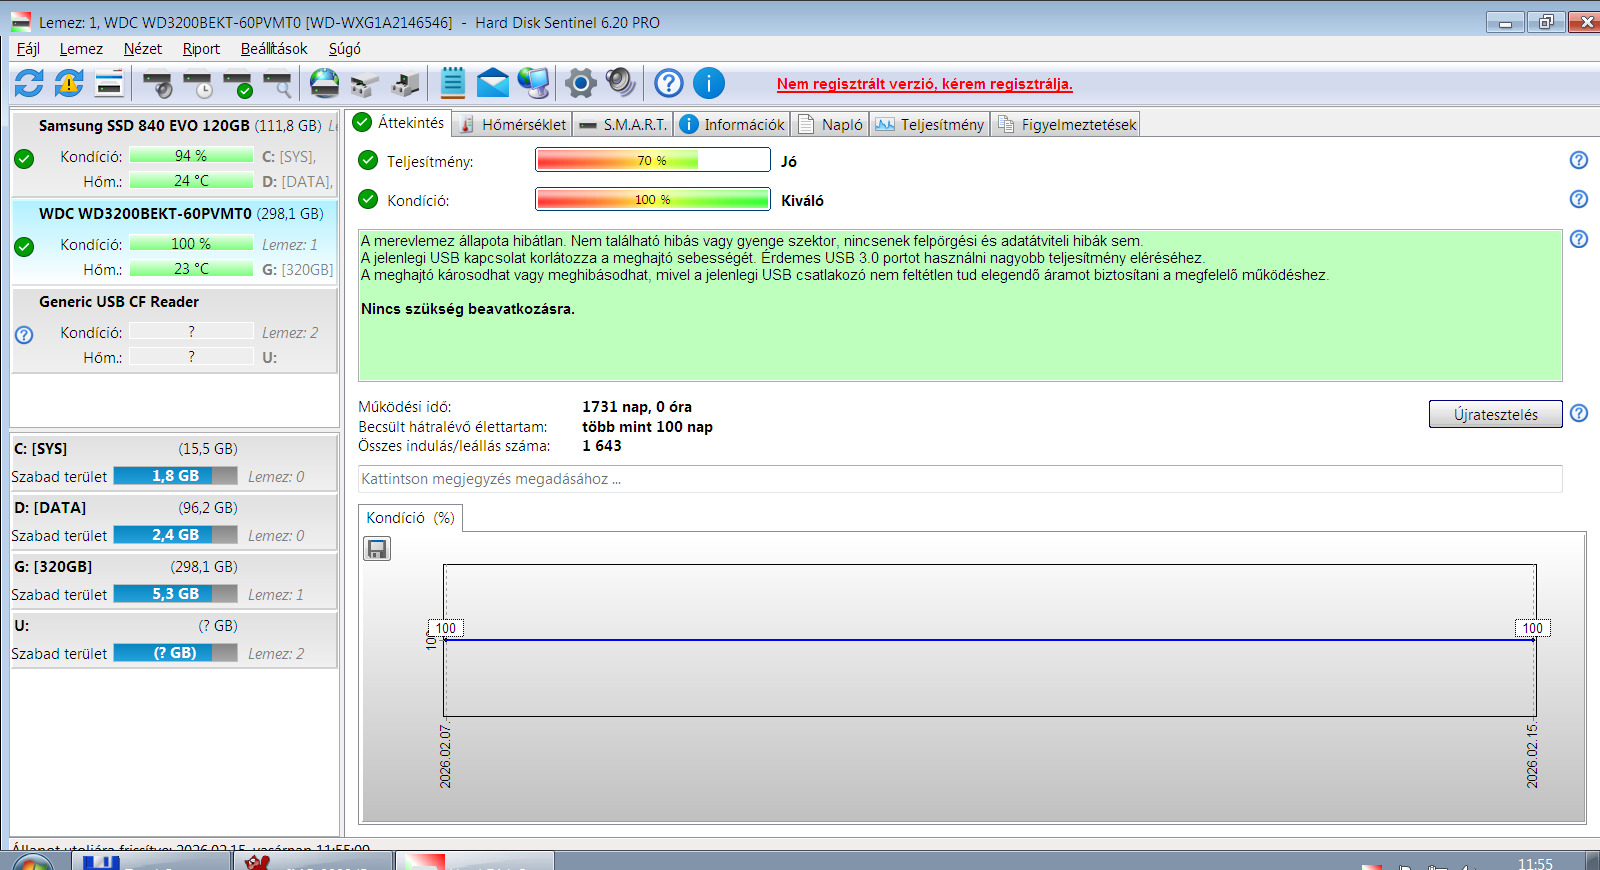Select the Samsung SSD 840 EVO 120GB disk
This screenshot has height=870, width=1600.
[175, 153]
